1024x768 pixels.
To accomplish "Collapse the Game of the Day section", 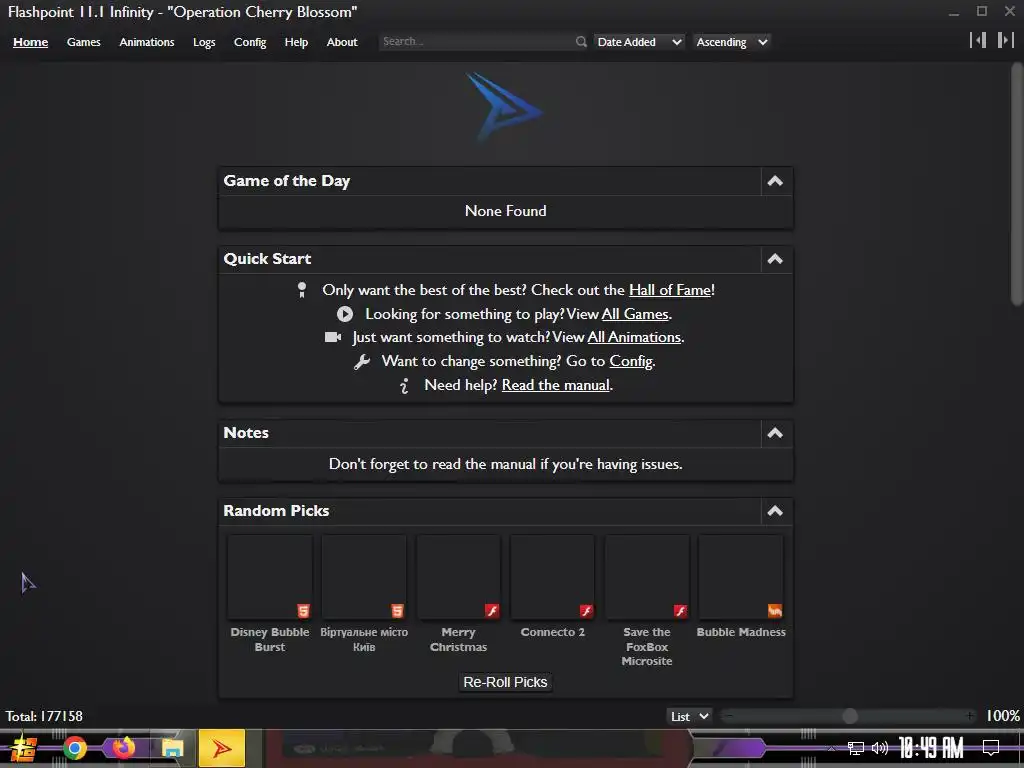I will (x=775, y=181).
